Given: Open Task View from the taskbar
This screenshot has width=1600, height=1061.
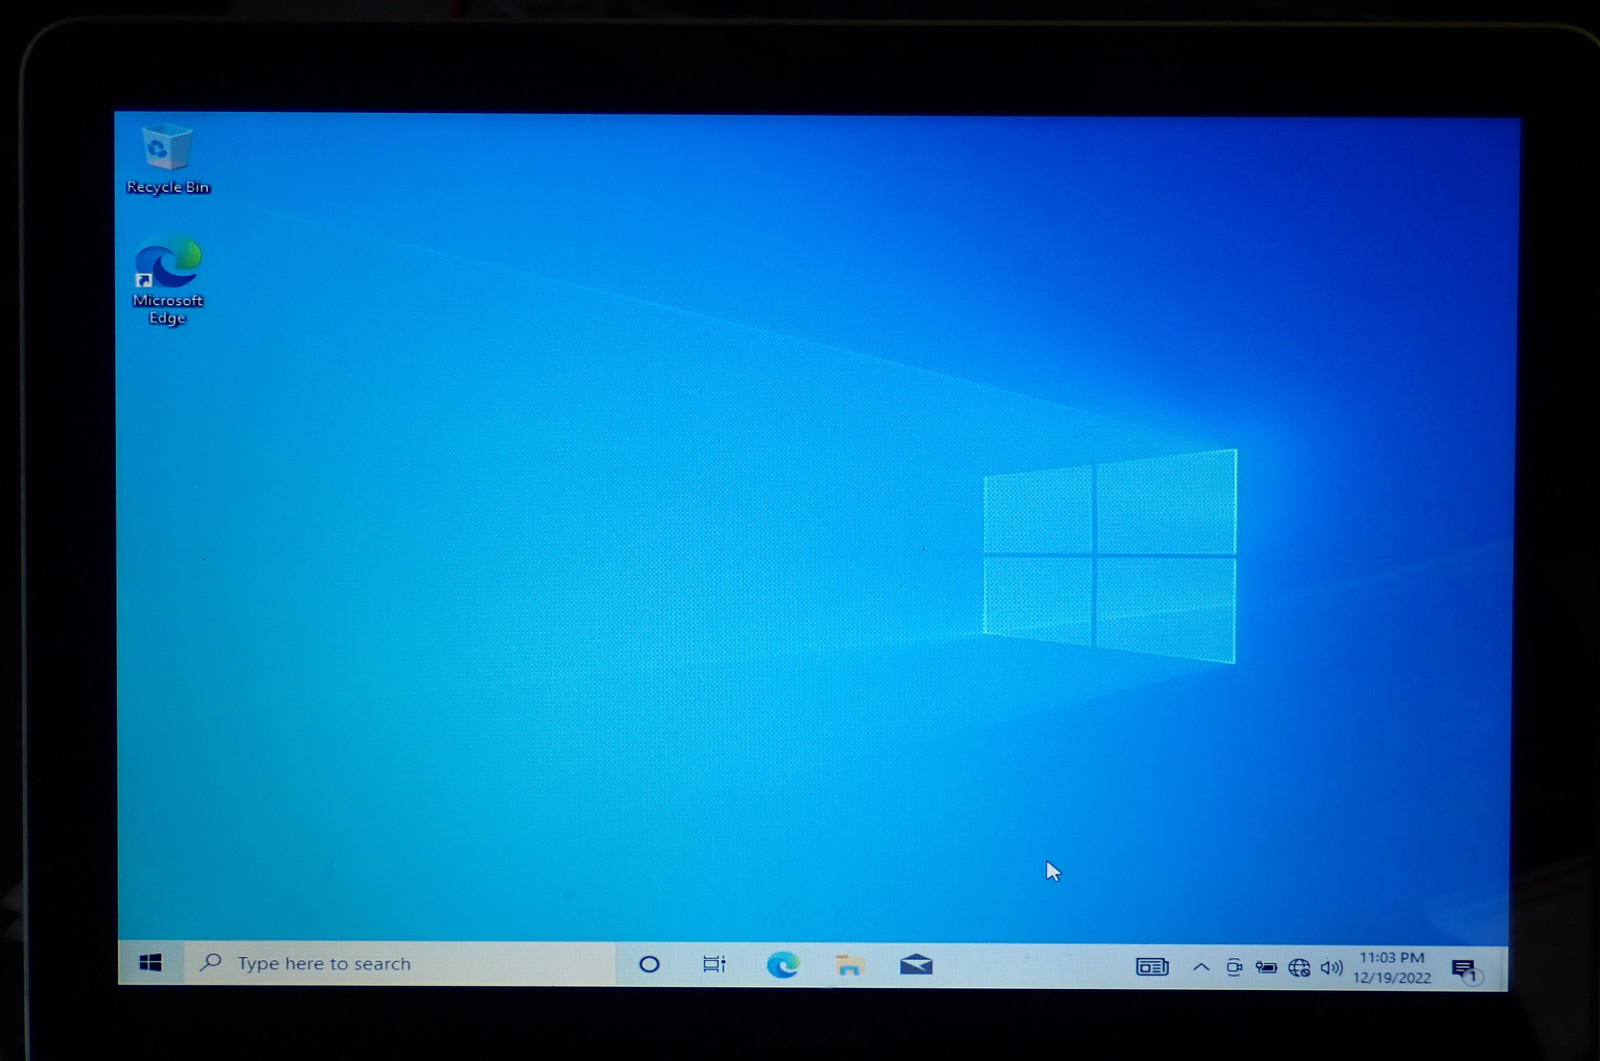Looking at the screenshot, I should (x=714, y=964).
